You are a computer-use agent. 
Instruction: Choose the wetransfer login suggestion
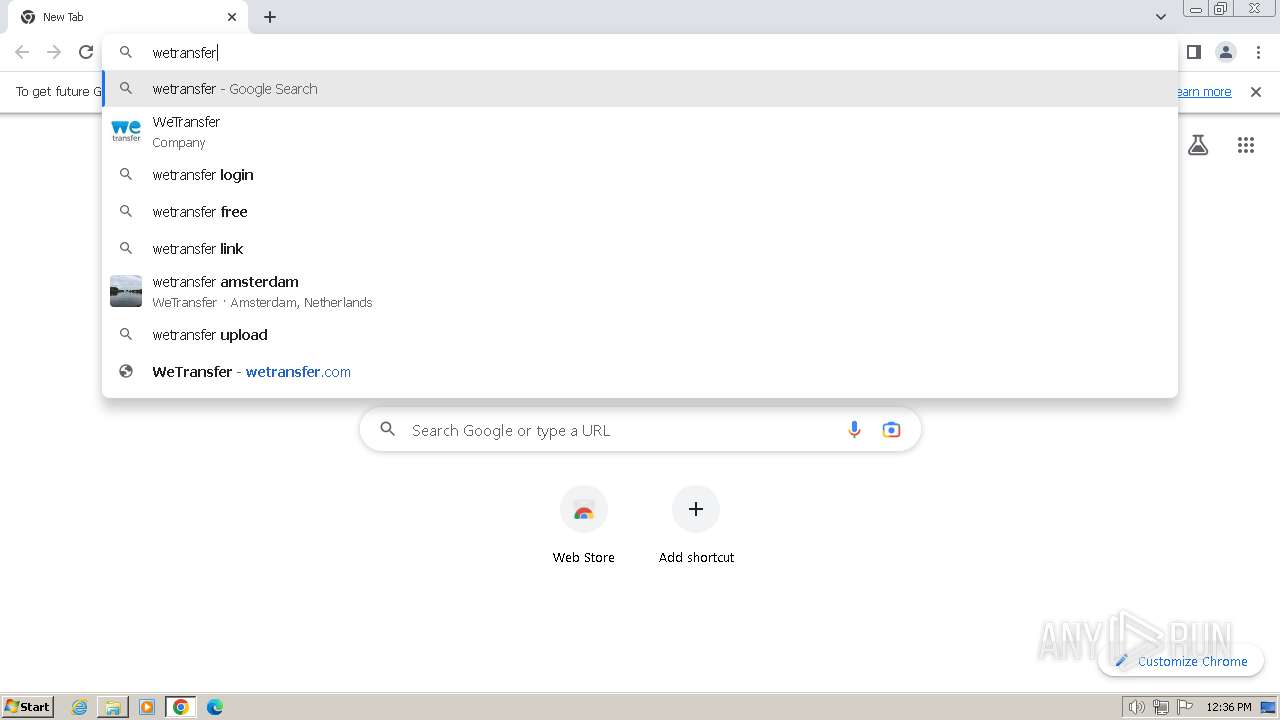(x=640, y=175)
